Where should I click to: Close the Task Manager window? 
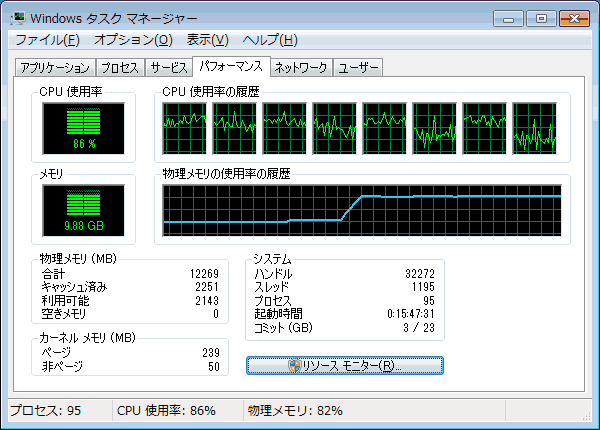574,18
